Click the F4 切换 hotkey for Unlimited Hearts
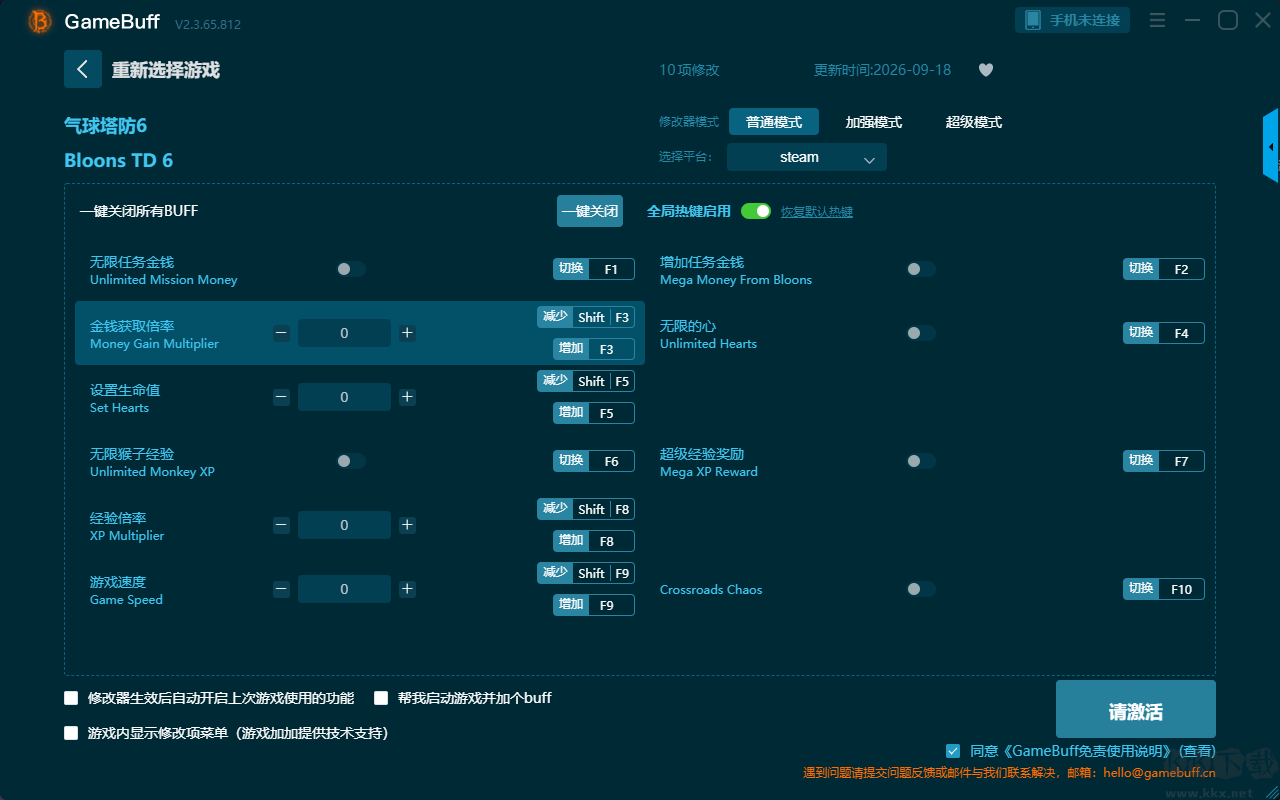The height and width of the screenshot is (800, 1280). [1164, 333]
